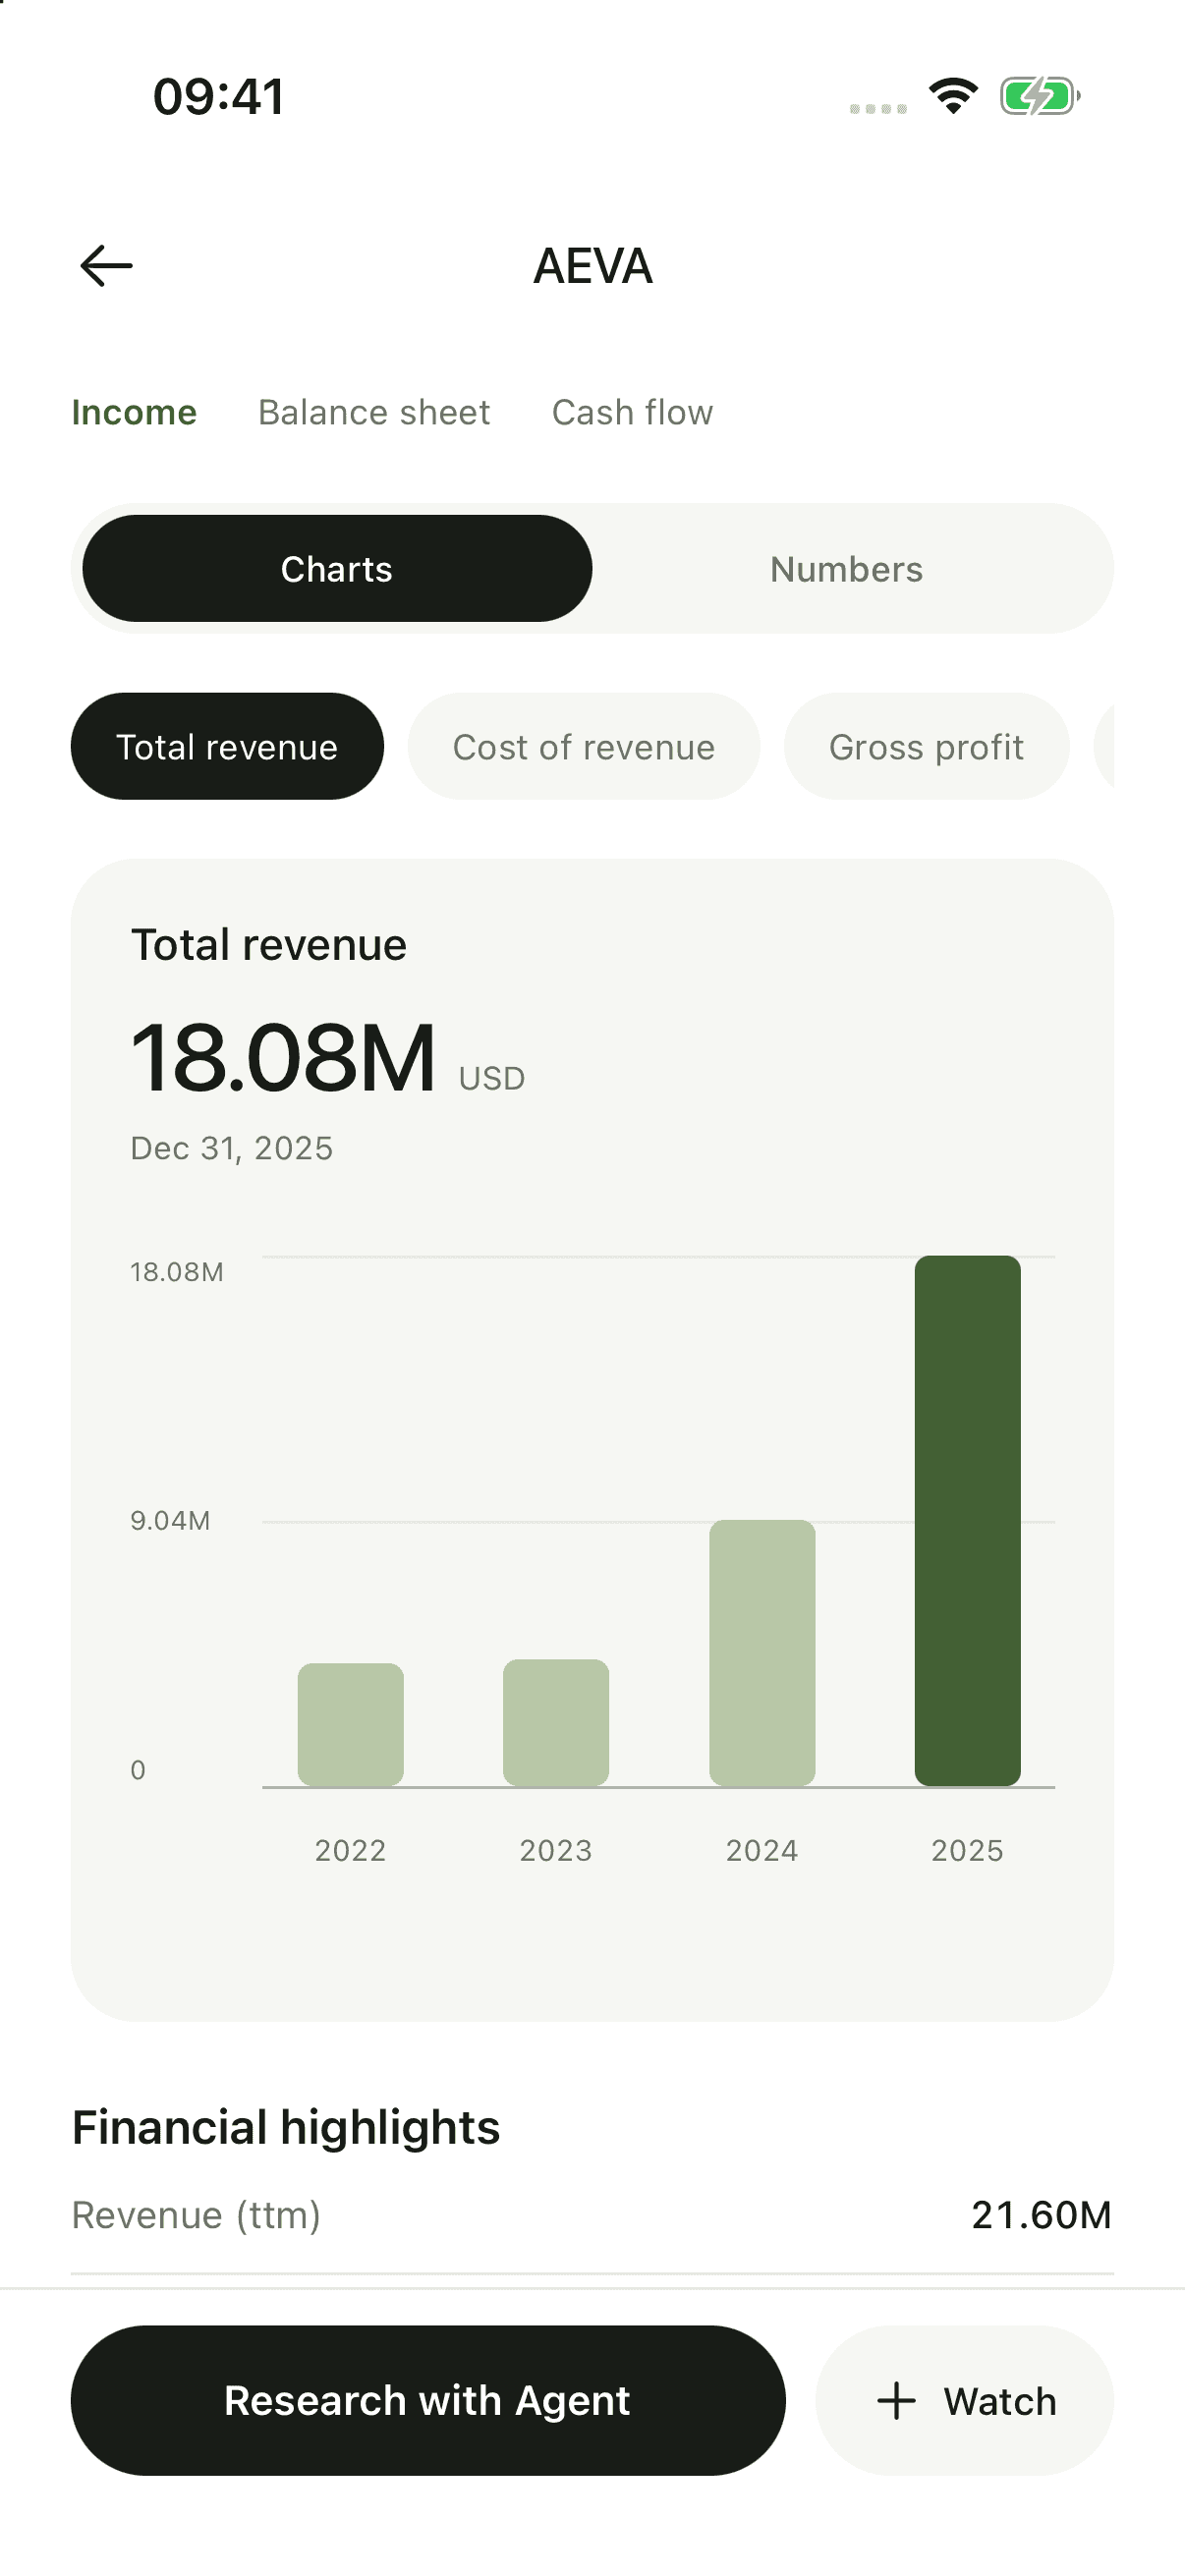Screen dimensions: 1185x2576
Task: Switch to Numbers view
Action: pos(846,568)
